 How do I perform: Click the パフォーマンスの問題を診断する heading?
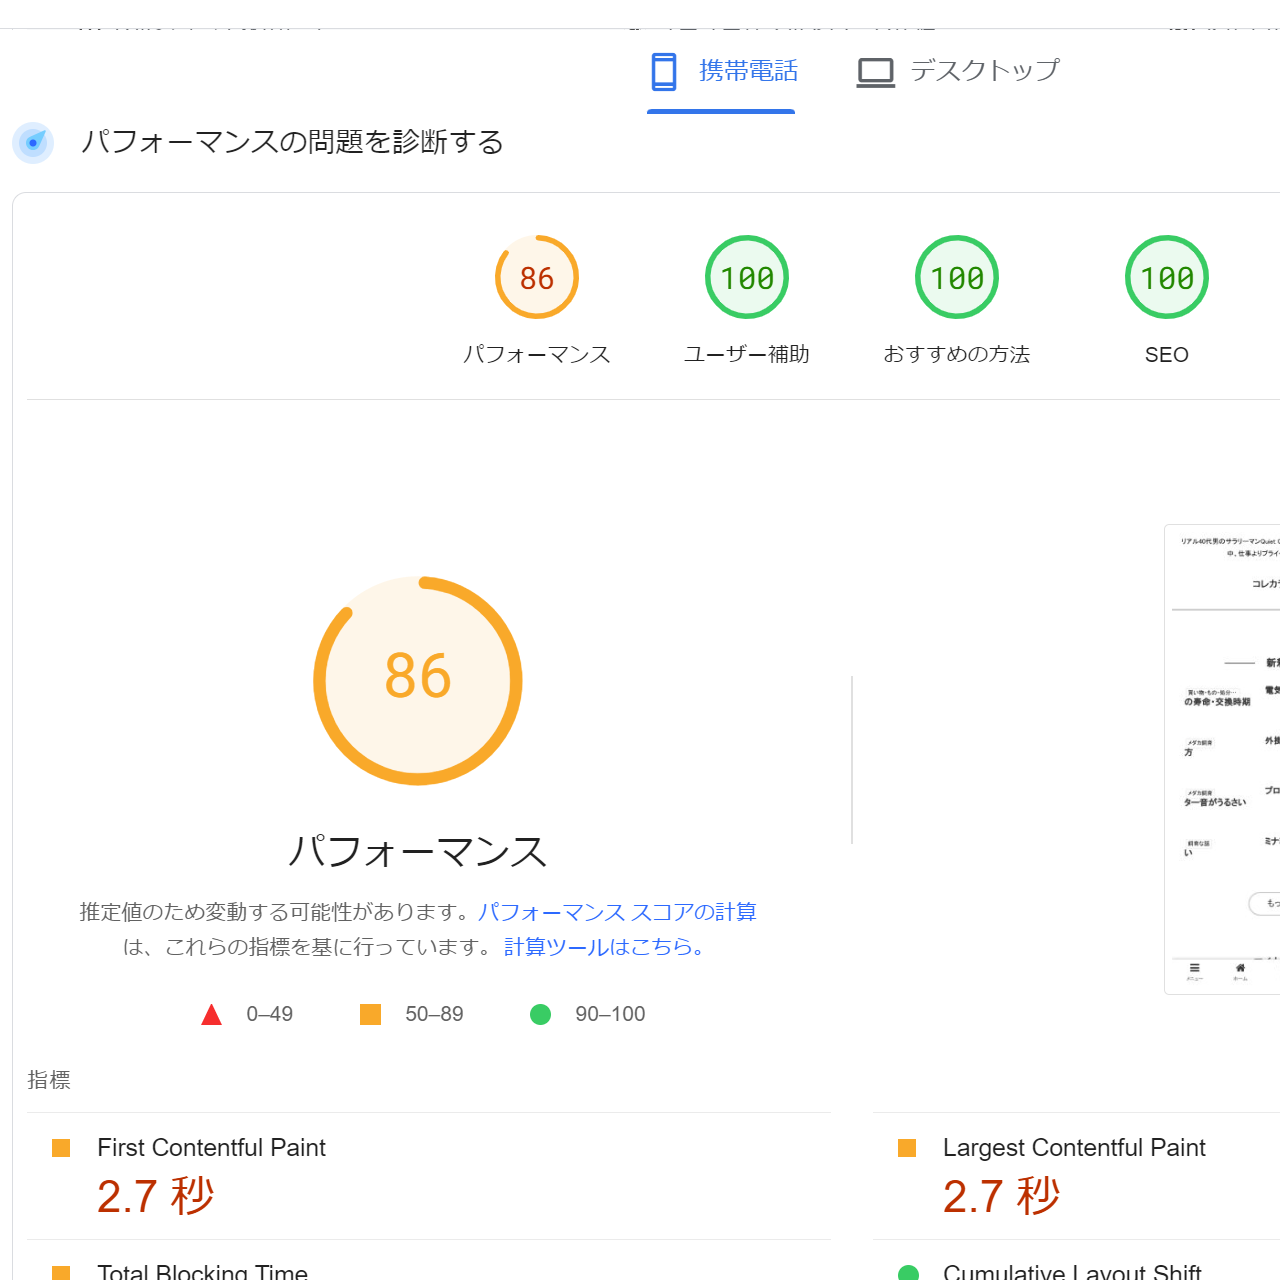click(292, 142)
